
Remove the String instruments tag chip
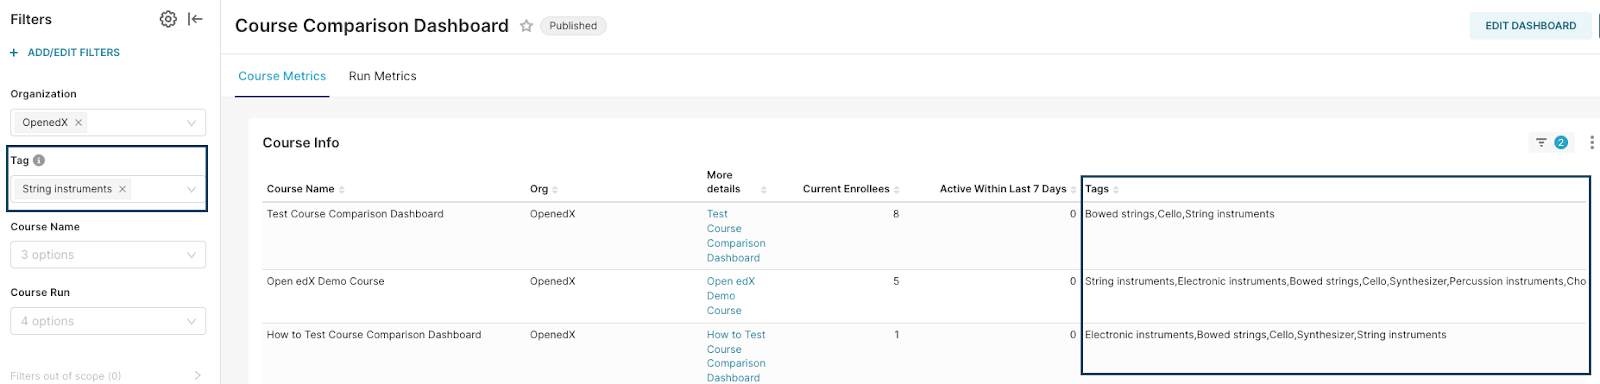(122, 189)
